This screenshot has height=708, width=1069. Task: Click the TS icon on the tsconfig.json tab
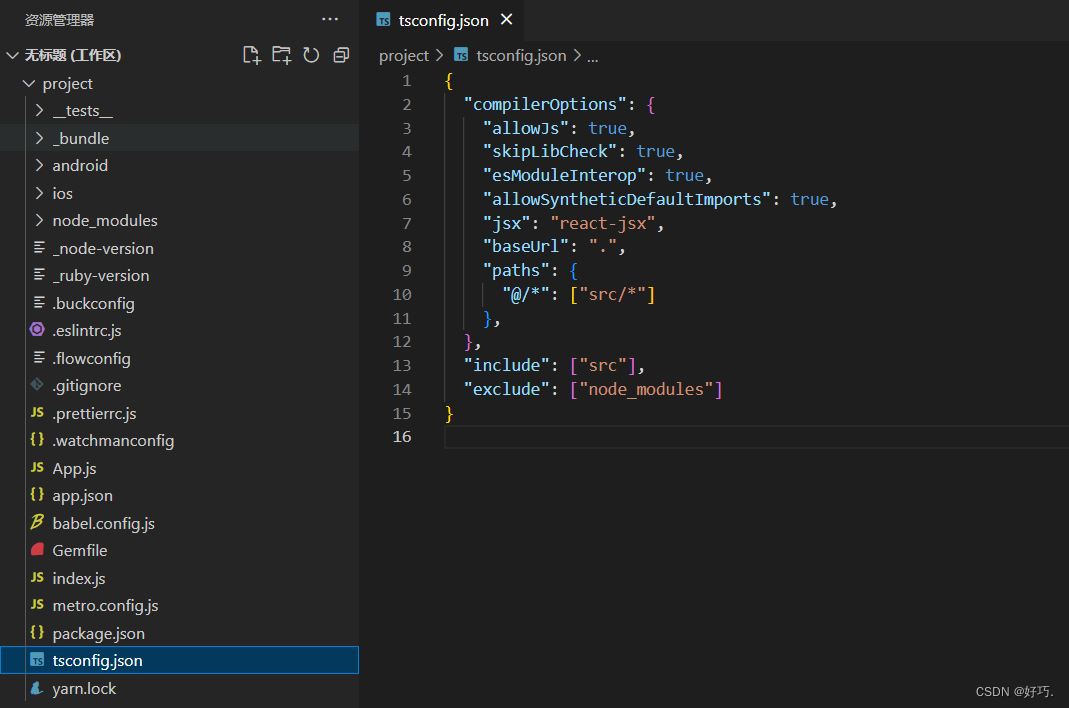[383, 19]
